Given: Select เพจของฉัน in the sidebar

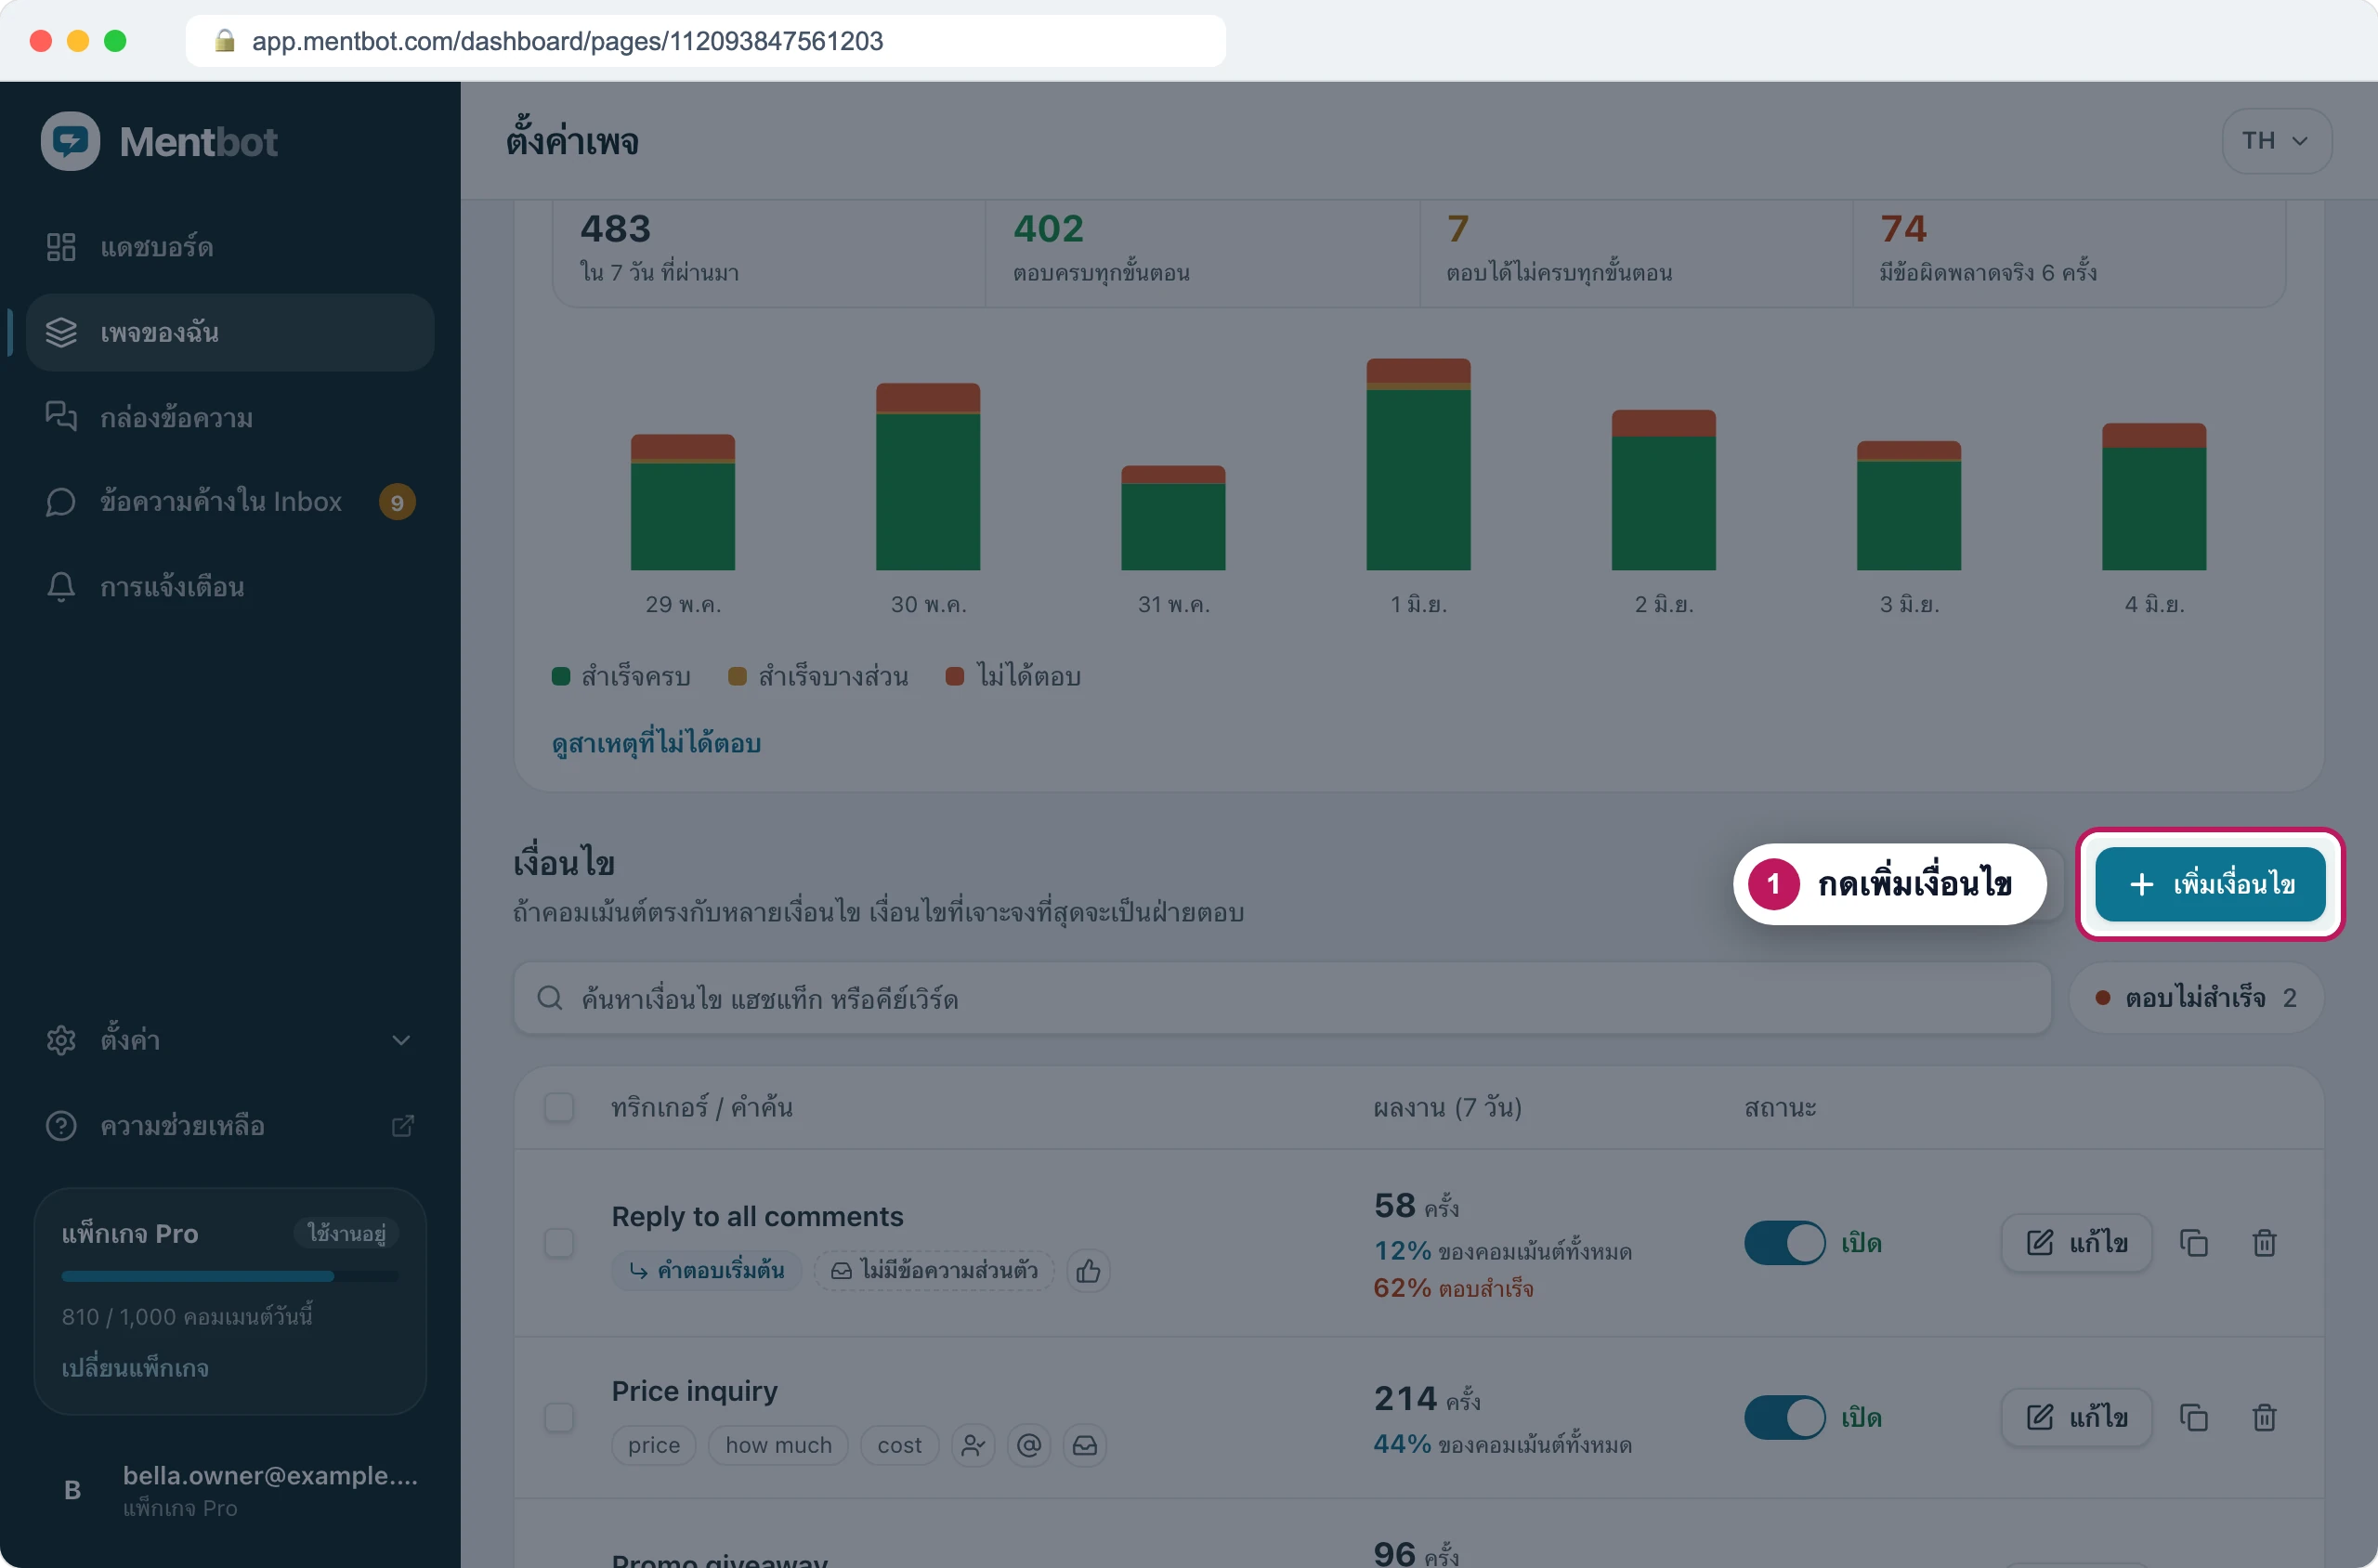Looking at the screenshot, I should (x=230, y=332).
